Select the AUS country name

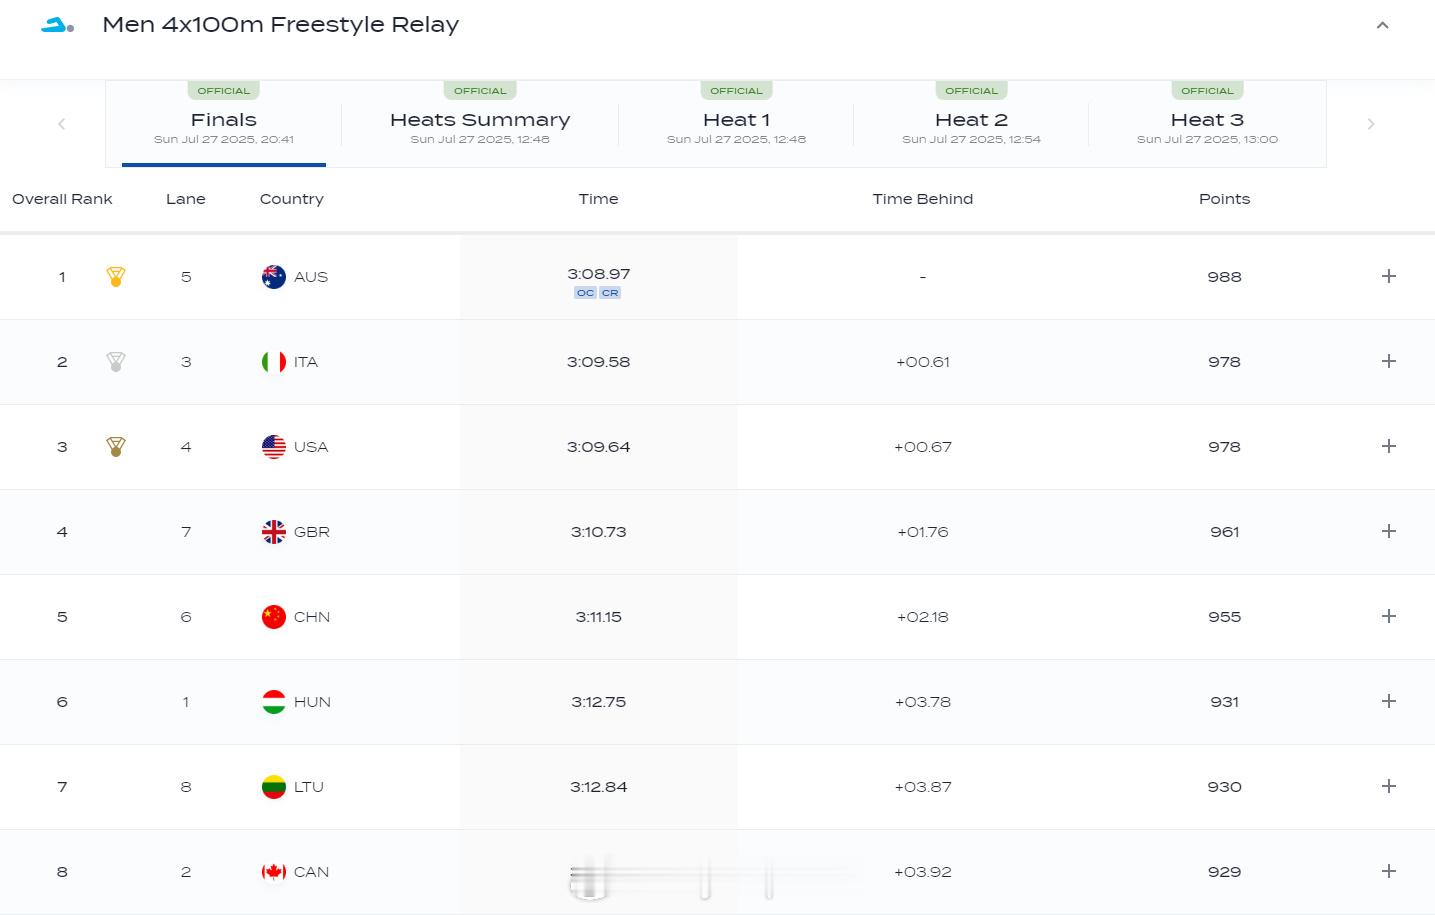pos(311,277)
